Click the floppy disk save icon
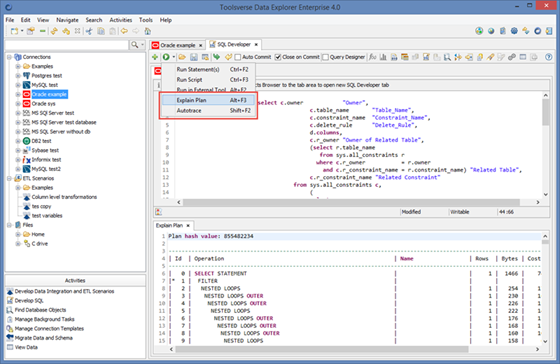The height and width of the screenshot is (364, 560). coord(194,57)
